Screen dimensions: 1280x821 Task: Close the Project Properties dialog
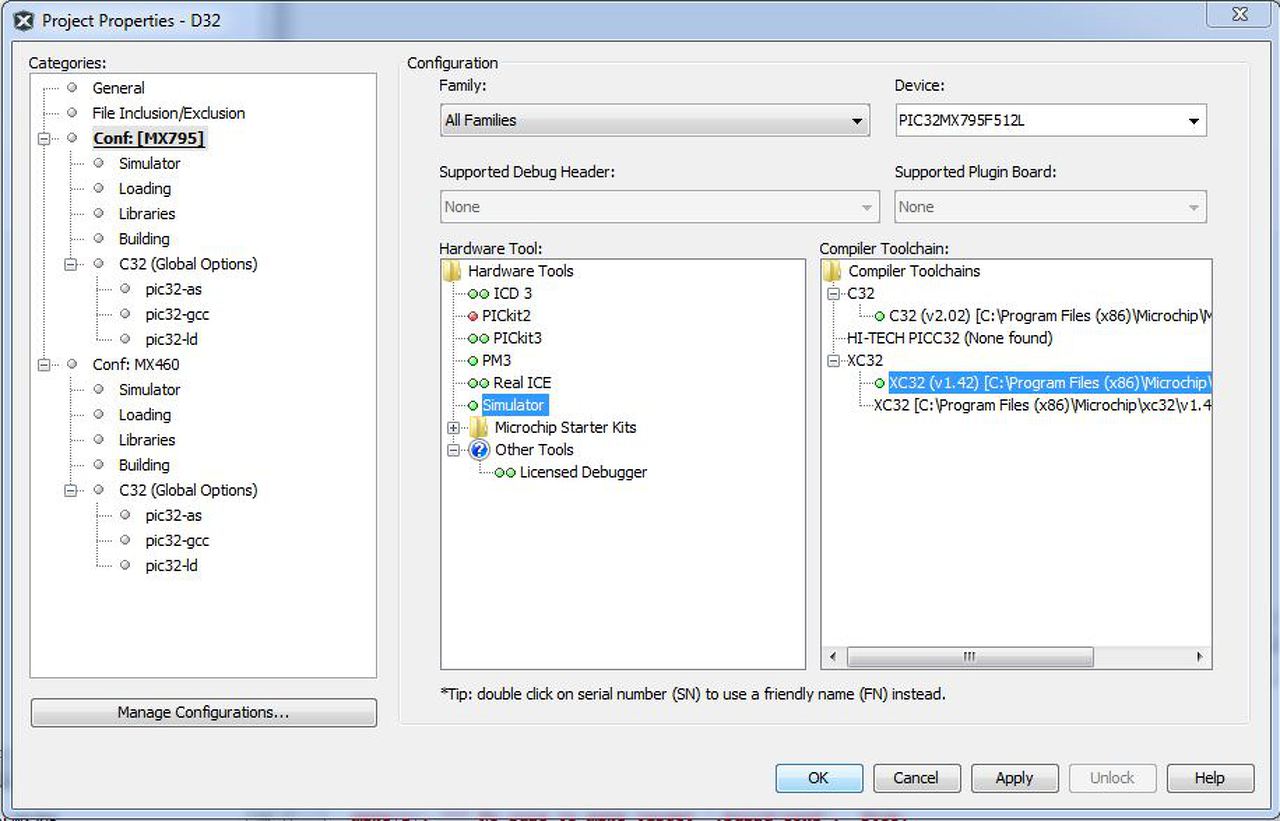pos(1240,14)
